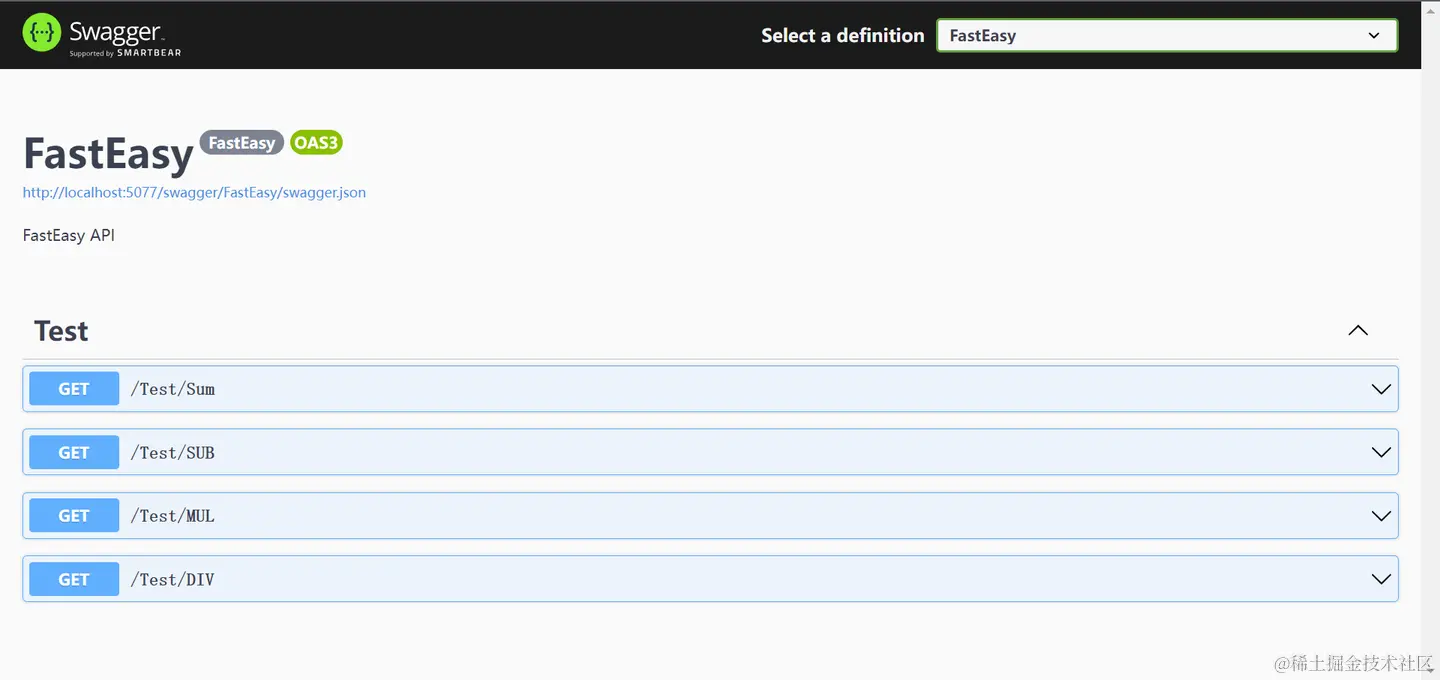Click GET badge for /Test/SUB
Viewport: 1440px width, 680px height.
[x=74, y=452]
